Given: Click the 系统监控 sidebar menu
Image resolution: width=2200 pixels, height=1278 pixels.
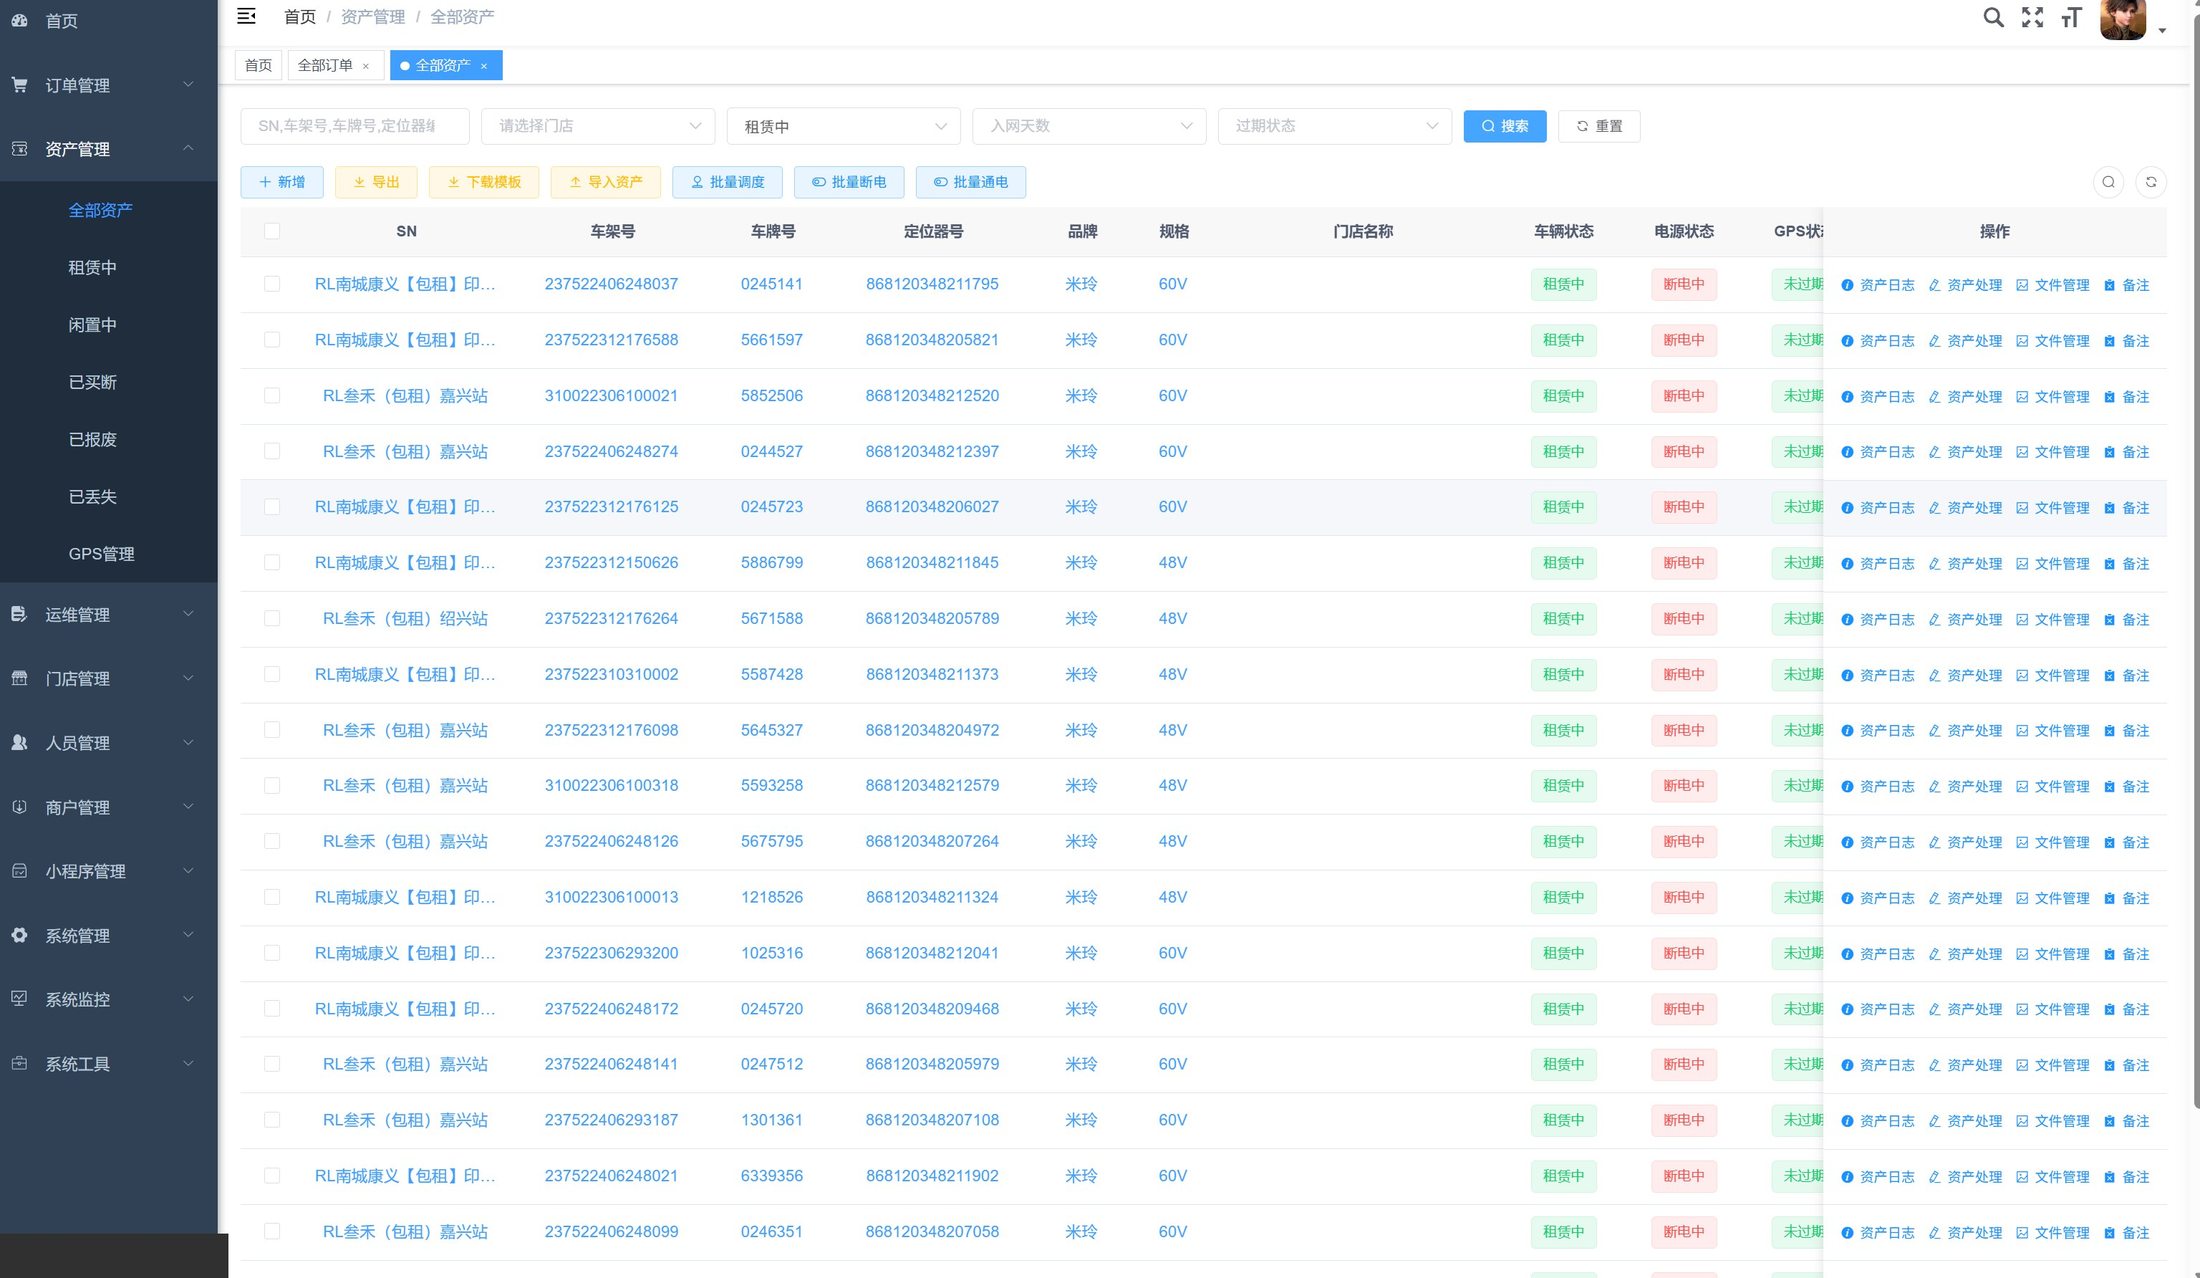Looking at the screenshot, I should (x=108, y=999).
